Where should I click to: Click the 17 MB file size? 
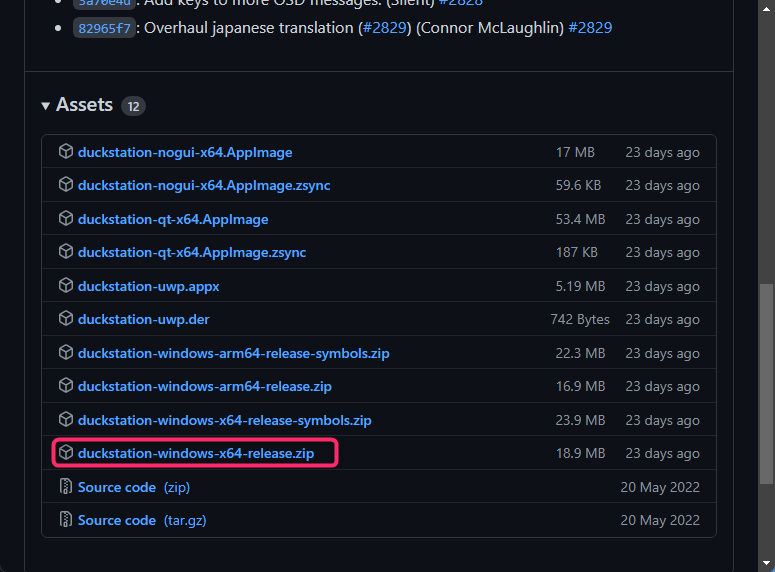click(x=575, y=152)
